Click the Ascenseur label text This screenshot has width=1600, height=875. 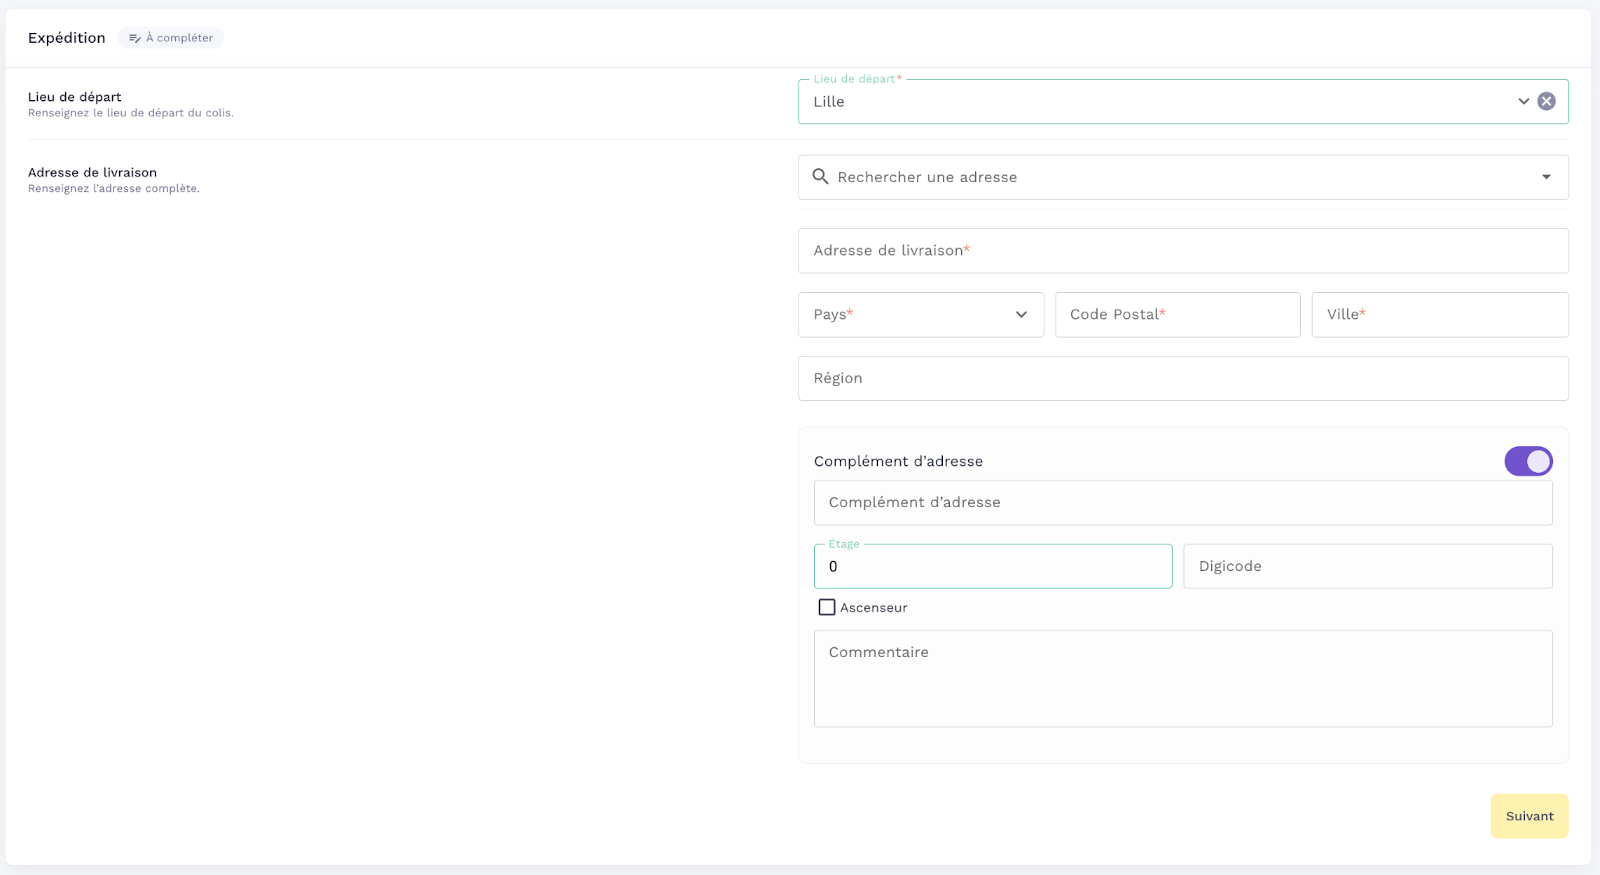point(873,608)
